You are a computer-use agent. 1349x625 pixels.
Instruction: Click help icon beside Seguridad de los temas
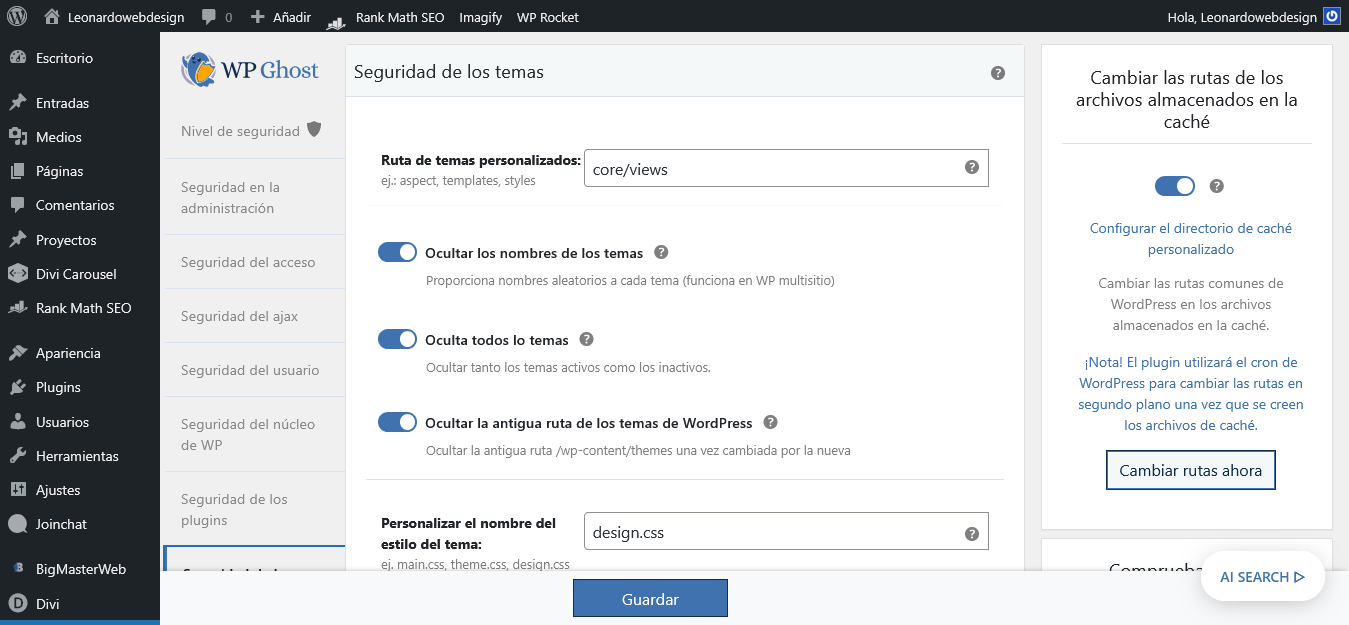click(x=997, y=73)
